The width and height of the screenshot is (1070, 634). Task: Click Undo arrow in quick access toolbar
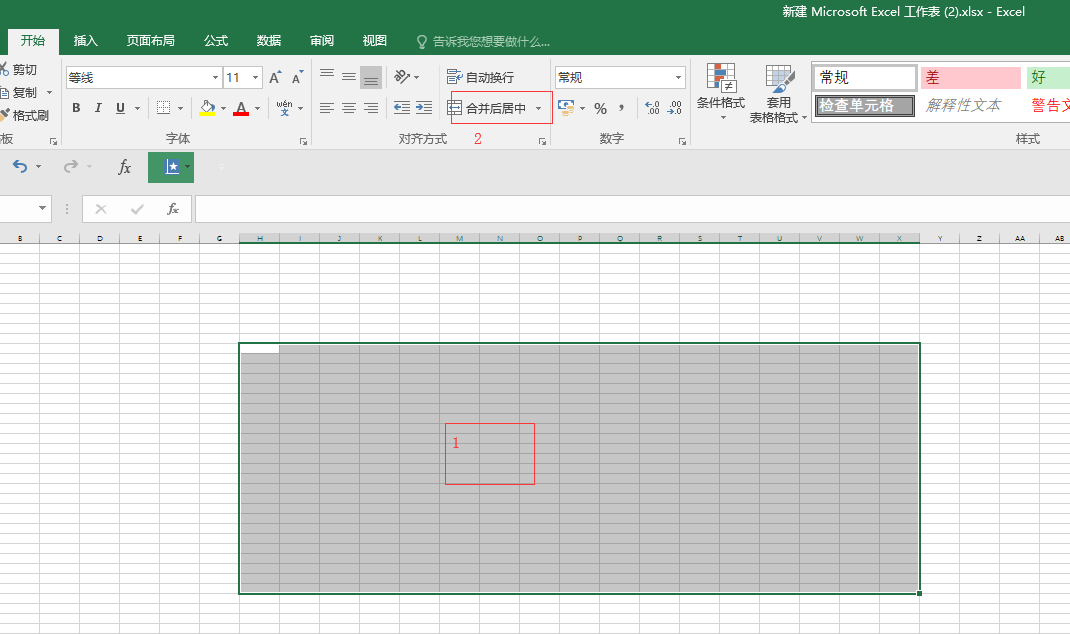tap(20, 167)
